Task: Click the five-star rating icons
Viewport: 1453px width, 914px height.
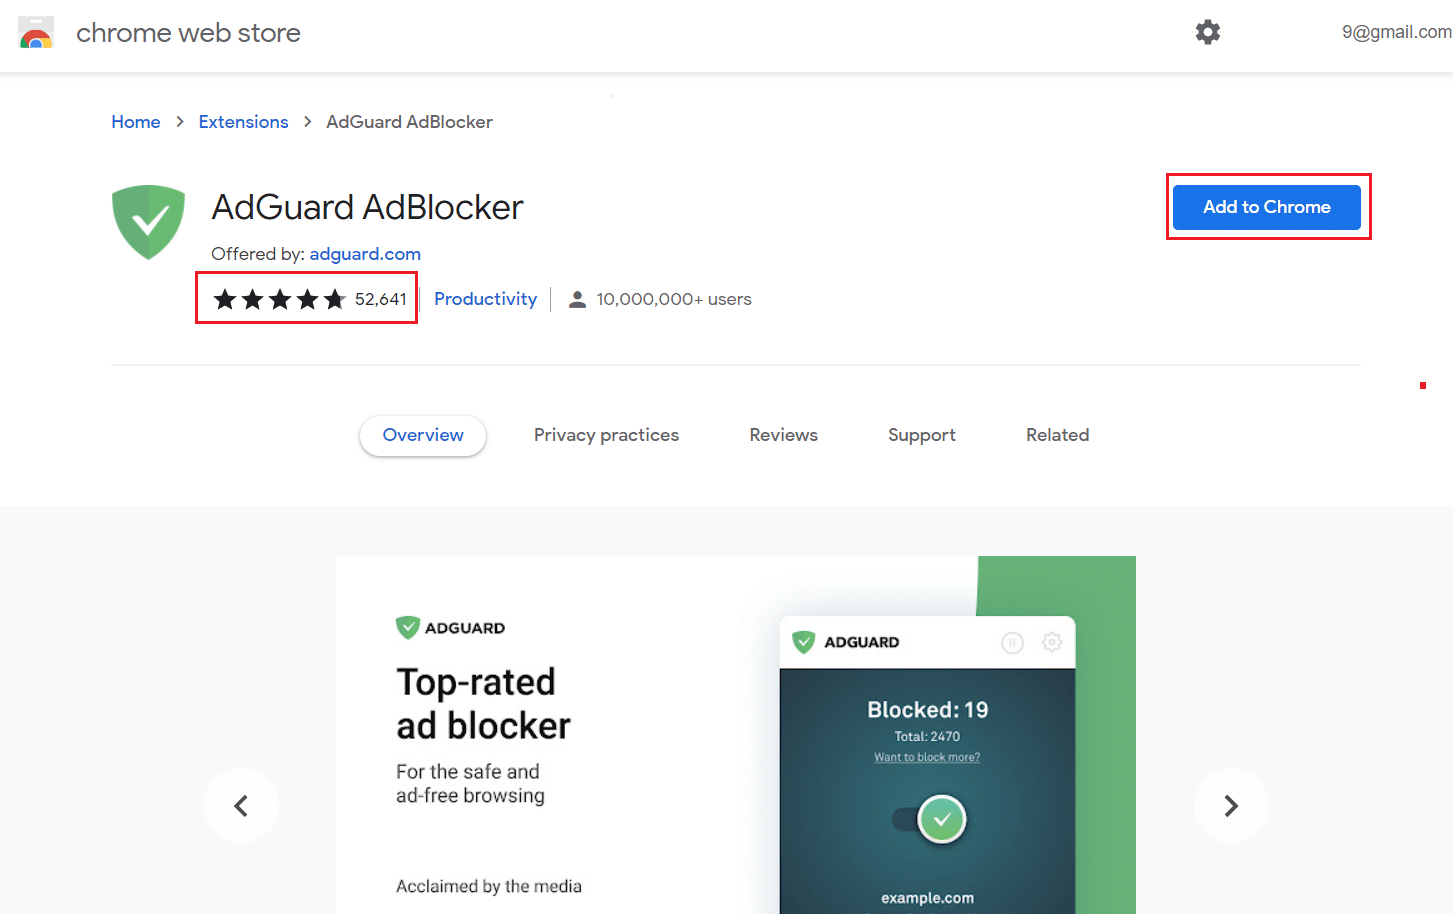Action: tap(280, 299)
